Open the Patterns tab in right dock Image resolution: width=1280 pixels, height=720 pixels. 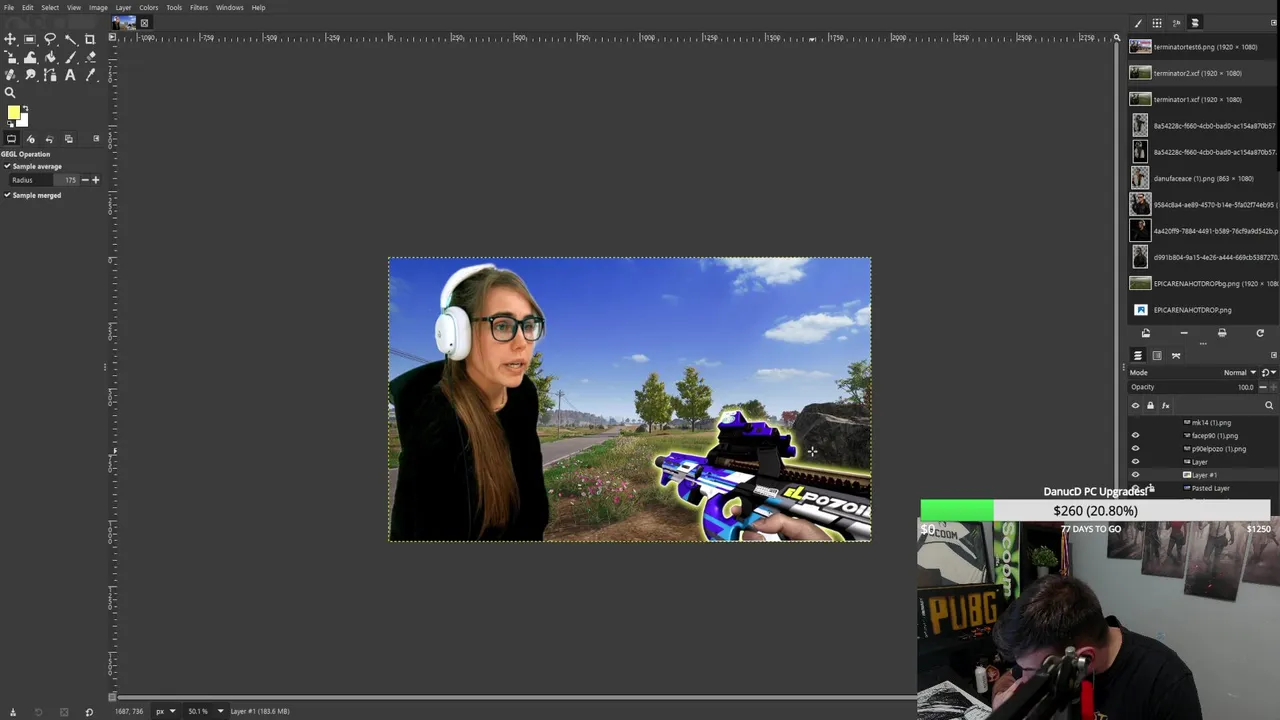tap(1157, 23)
